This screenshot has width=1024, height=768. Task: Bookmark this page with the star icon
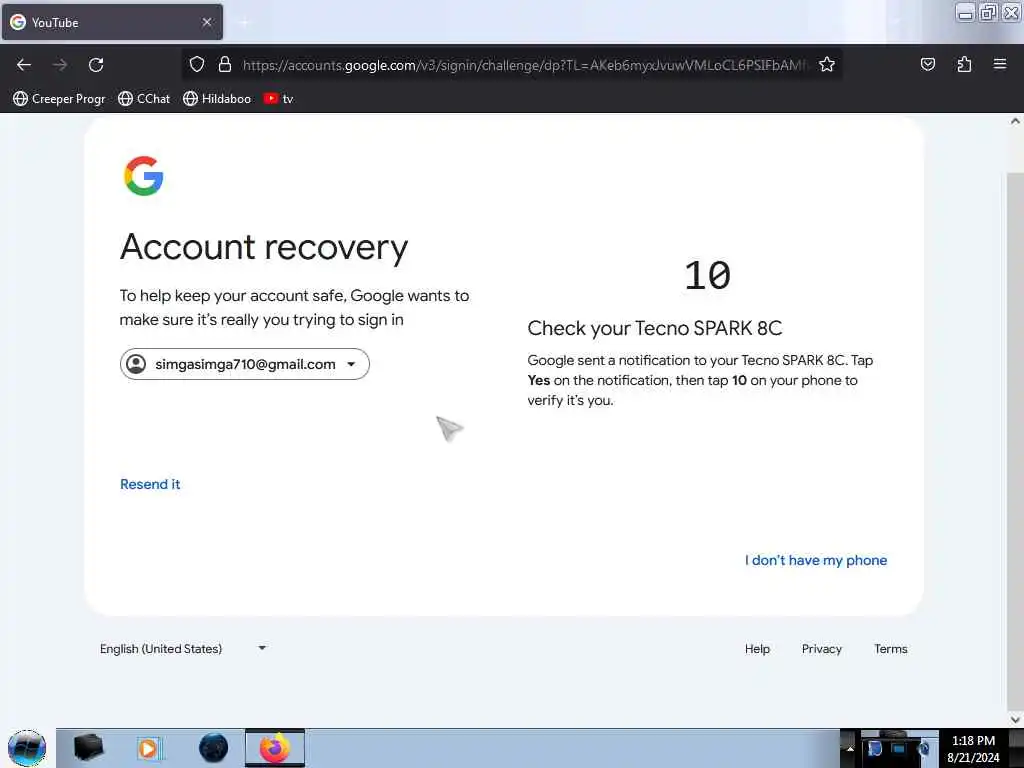tap(827, 65)
